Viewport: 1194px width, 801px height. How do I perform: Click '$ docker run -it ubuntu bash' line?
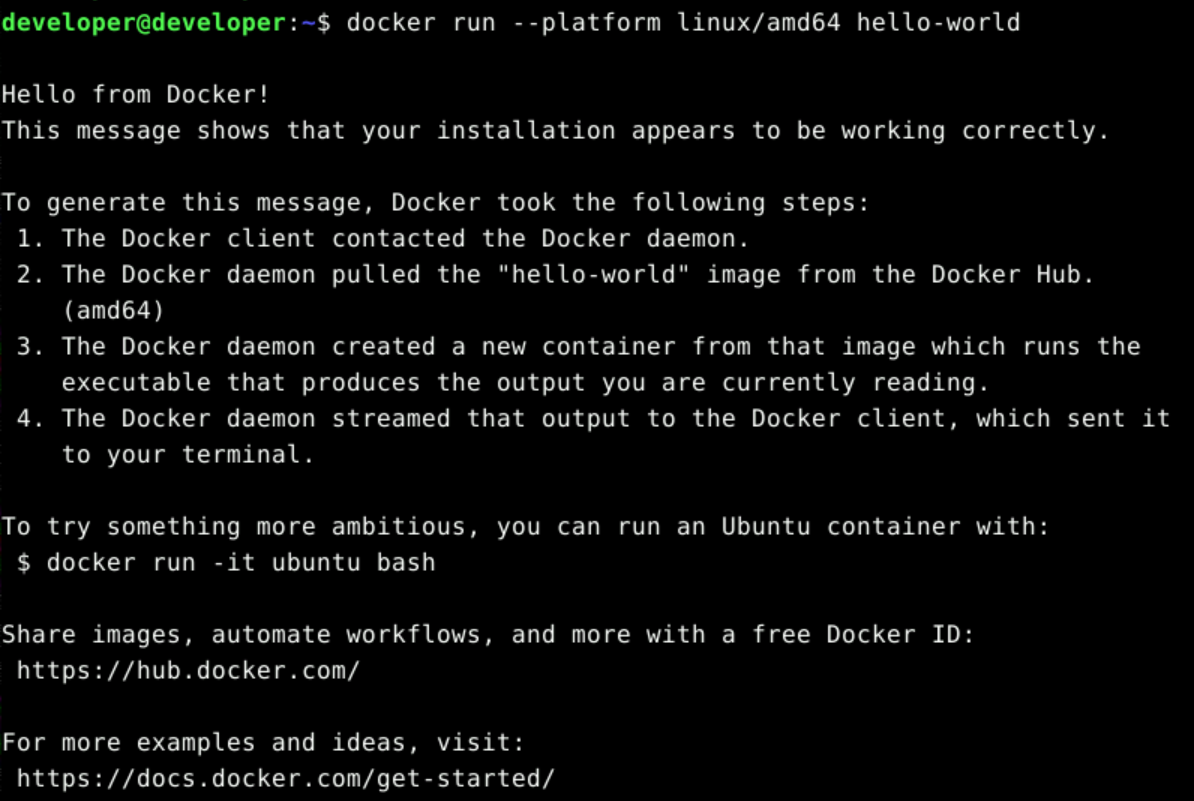pos(226,563)
